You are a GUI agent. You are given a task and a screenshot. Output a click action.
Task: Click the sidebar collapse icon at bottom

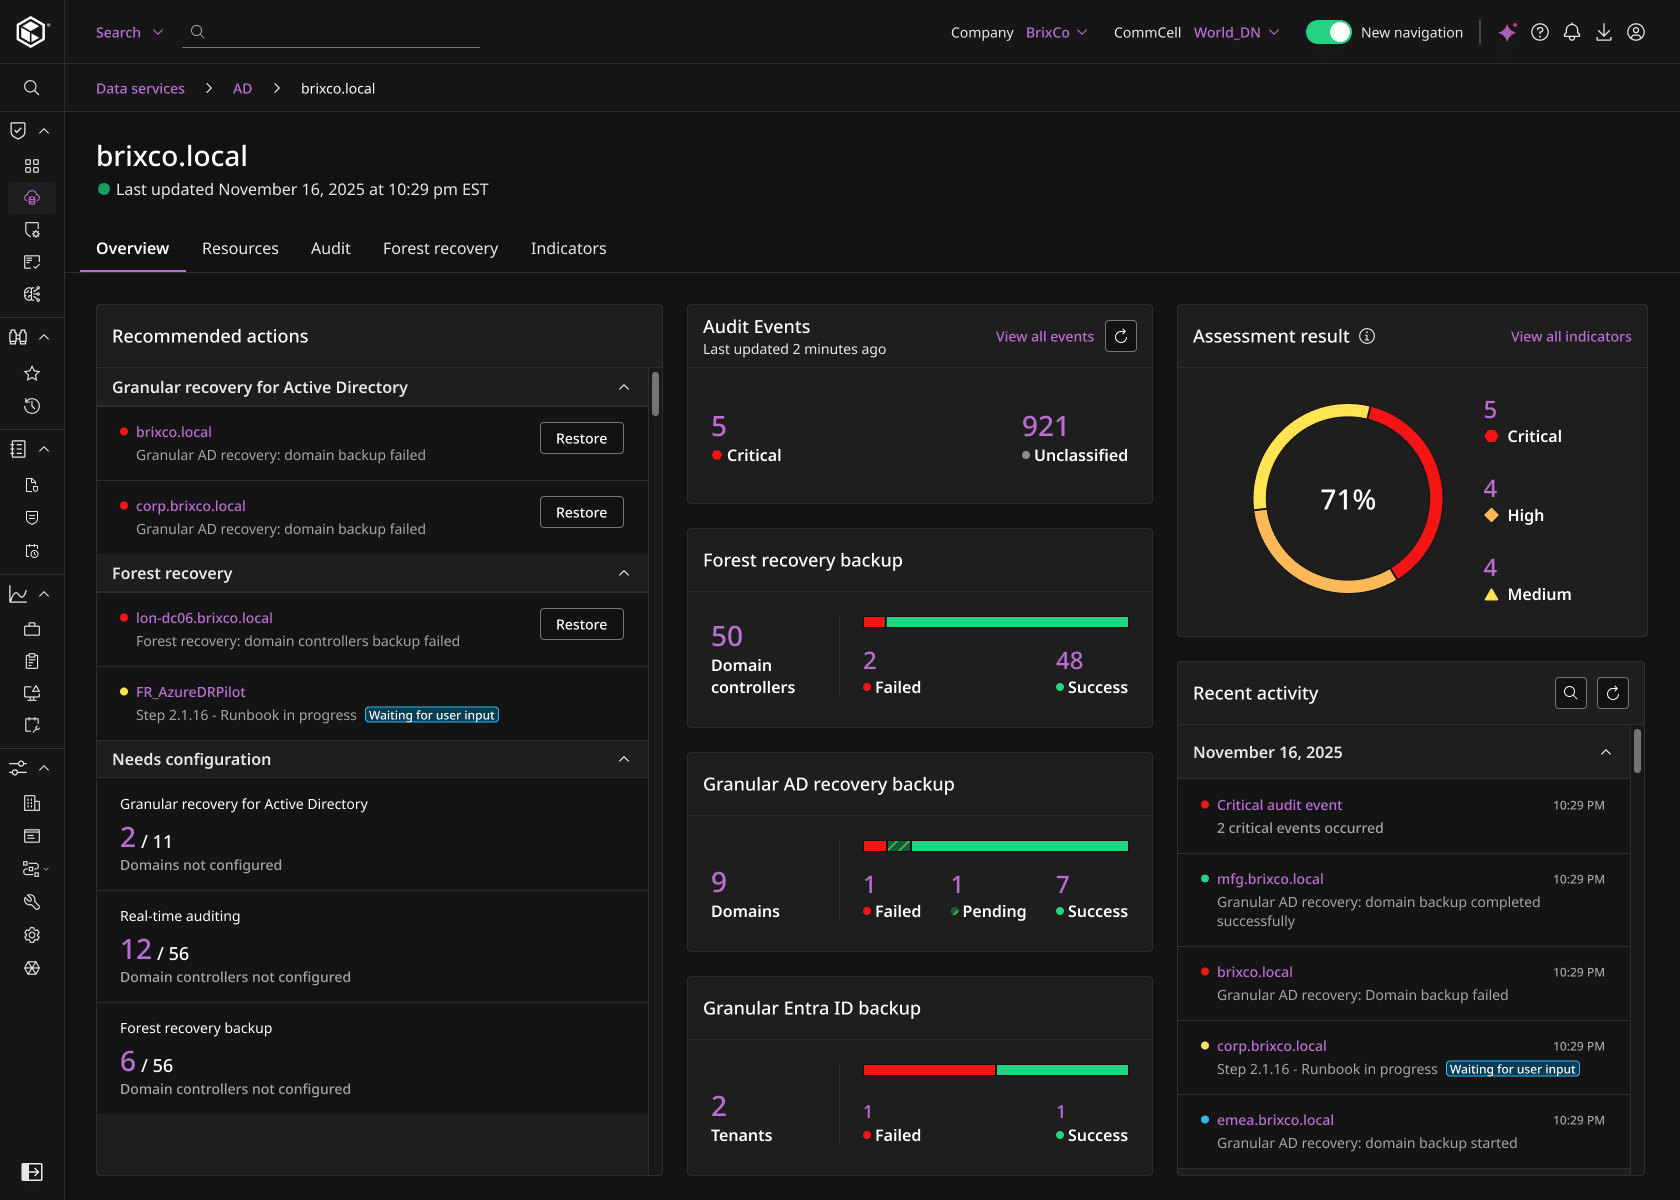(x=32, y=1172)
